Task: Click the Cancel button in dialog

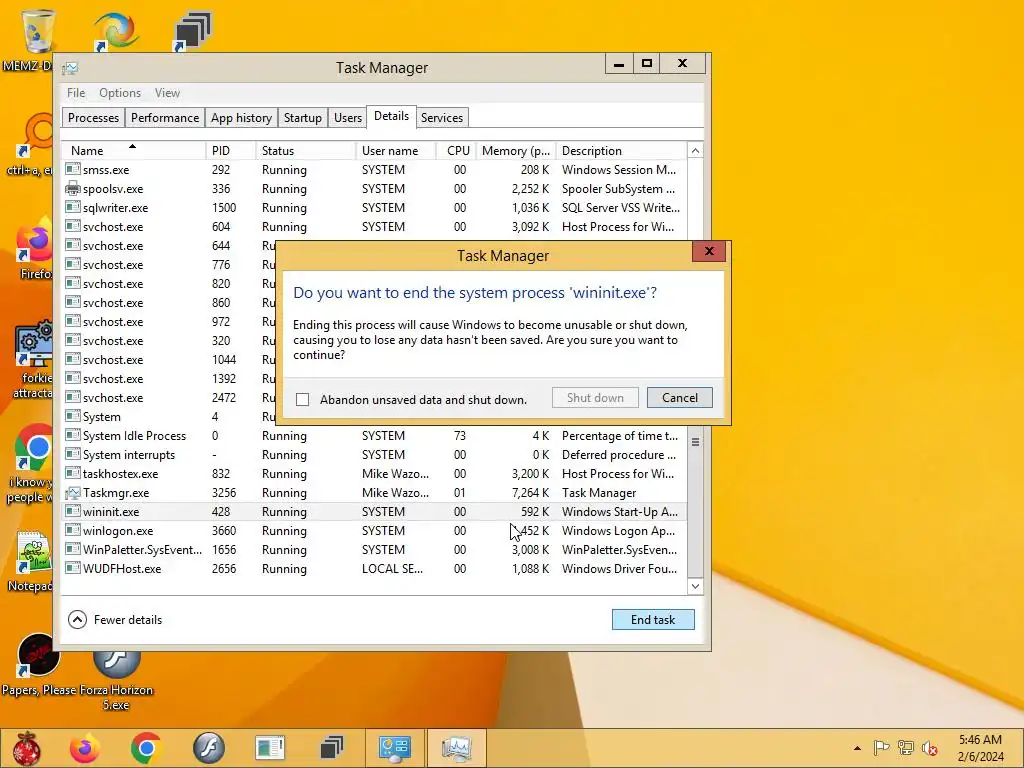Action: pyautogui.click(x=679, y=398)
